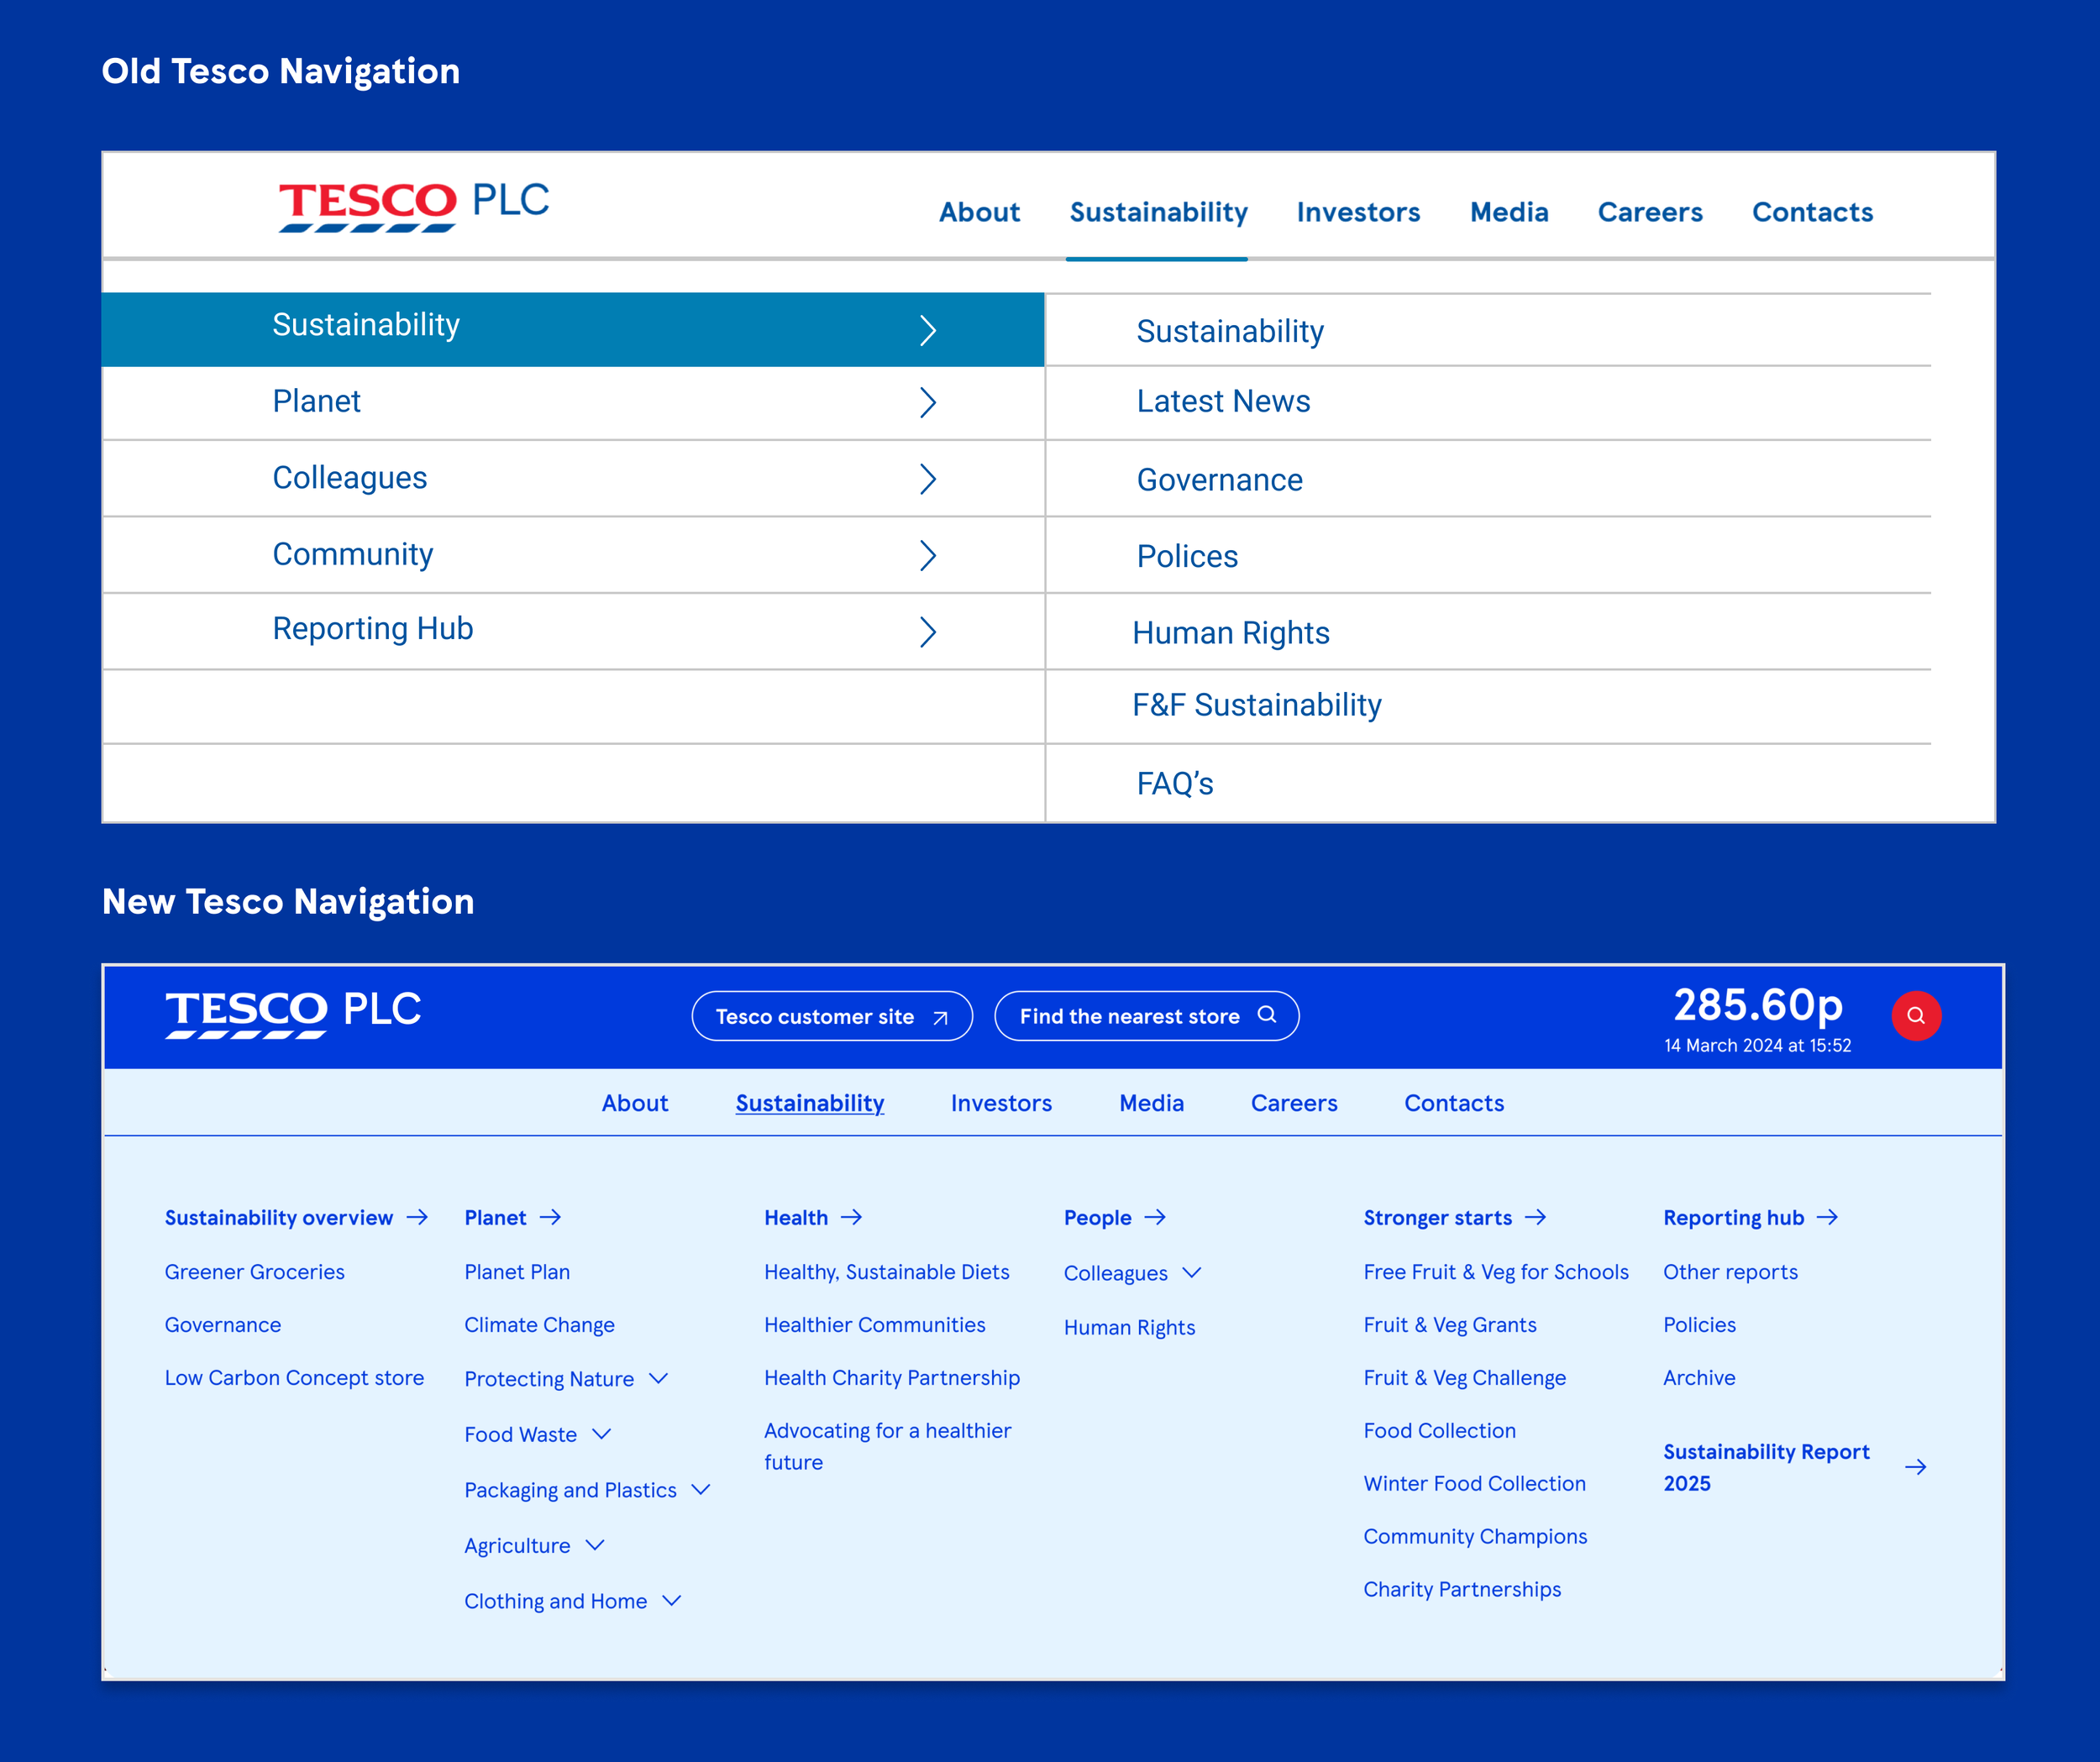Click arrow next to Sustainability overview heading
Image resolution: width=2100 pixels, height=1762 pixels.
[418, 1217]
